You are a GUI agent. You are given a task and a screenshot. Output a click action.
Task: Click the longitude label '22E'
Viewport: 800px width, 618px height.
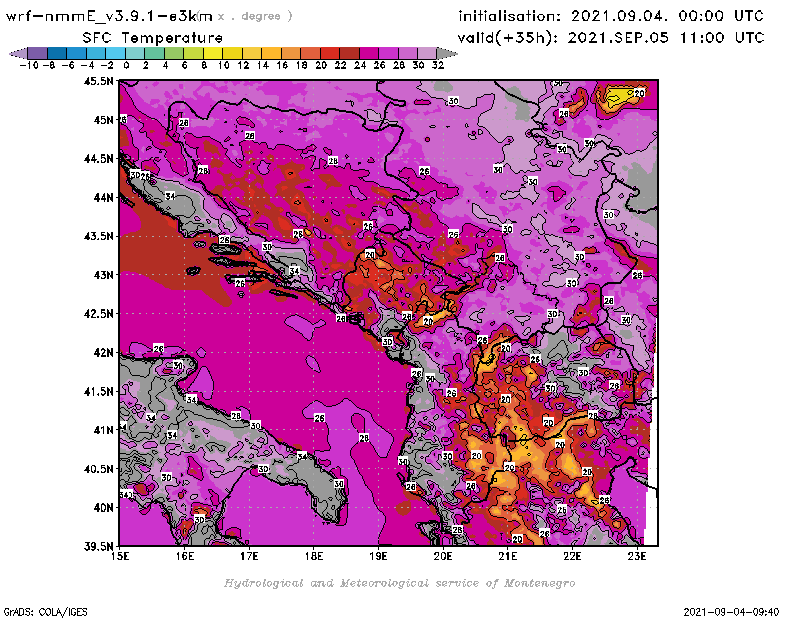pyautogui.click(x=572, y=556)
